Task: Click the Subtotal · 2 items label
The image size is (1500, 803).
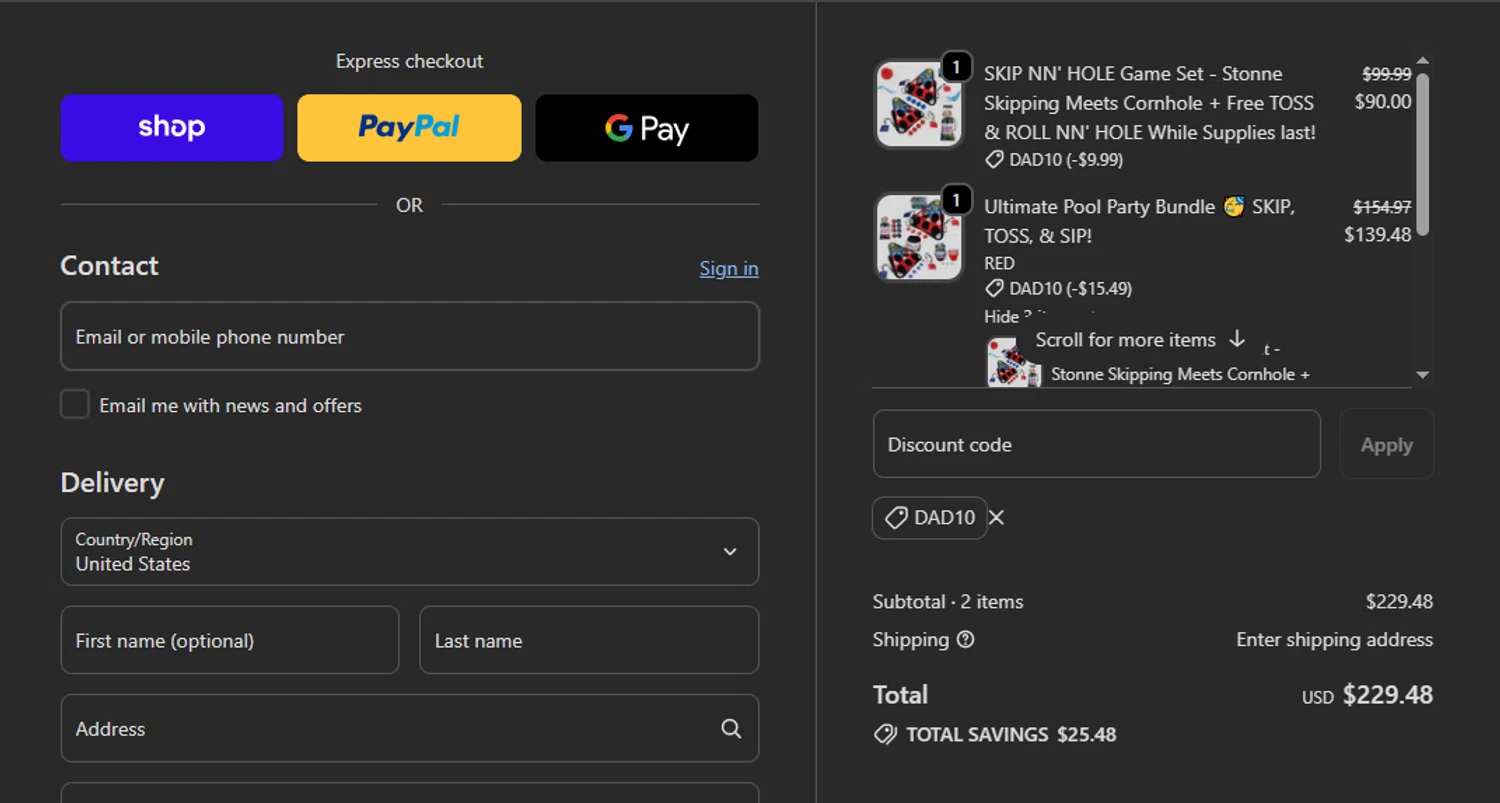Action: tap(948, 601)
